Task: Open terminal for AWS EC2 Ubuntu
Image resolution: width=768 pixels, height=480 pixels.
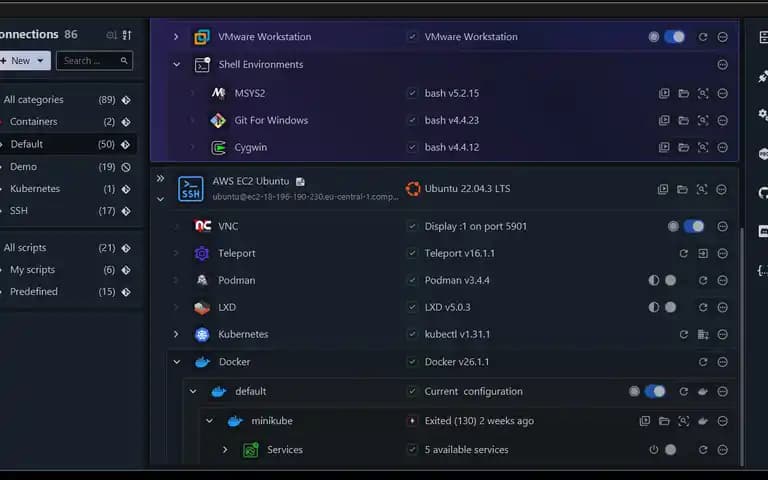Action: tap(663, 189)
